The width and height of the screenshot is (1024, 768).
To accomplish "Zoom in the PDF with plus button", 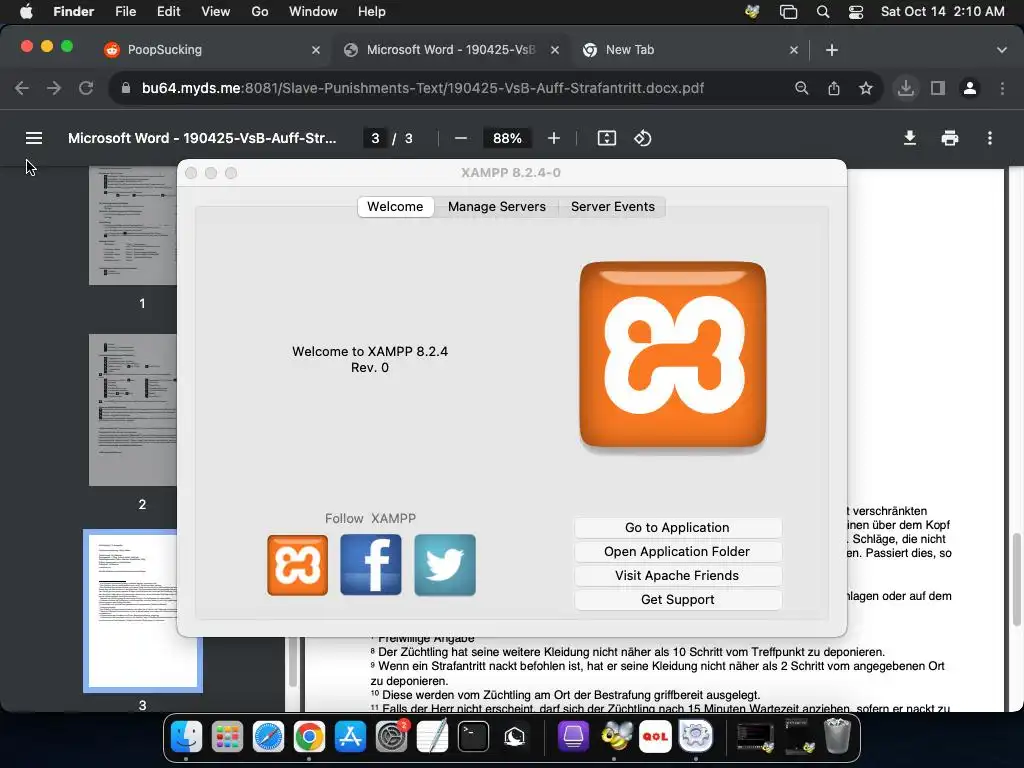I will pos(554,138).
